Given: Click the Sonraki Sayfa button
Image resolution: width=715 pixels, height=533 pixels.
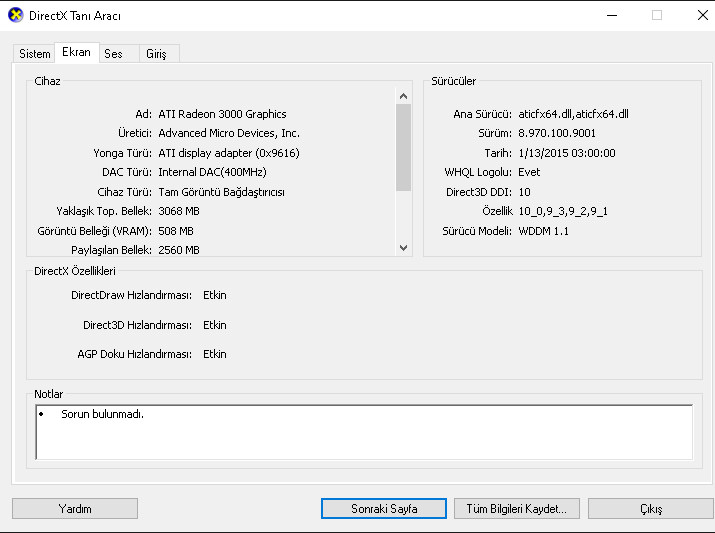Looking at the screenshot, I should [x=384, y=508].
